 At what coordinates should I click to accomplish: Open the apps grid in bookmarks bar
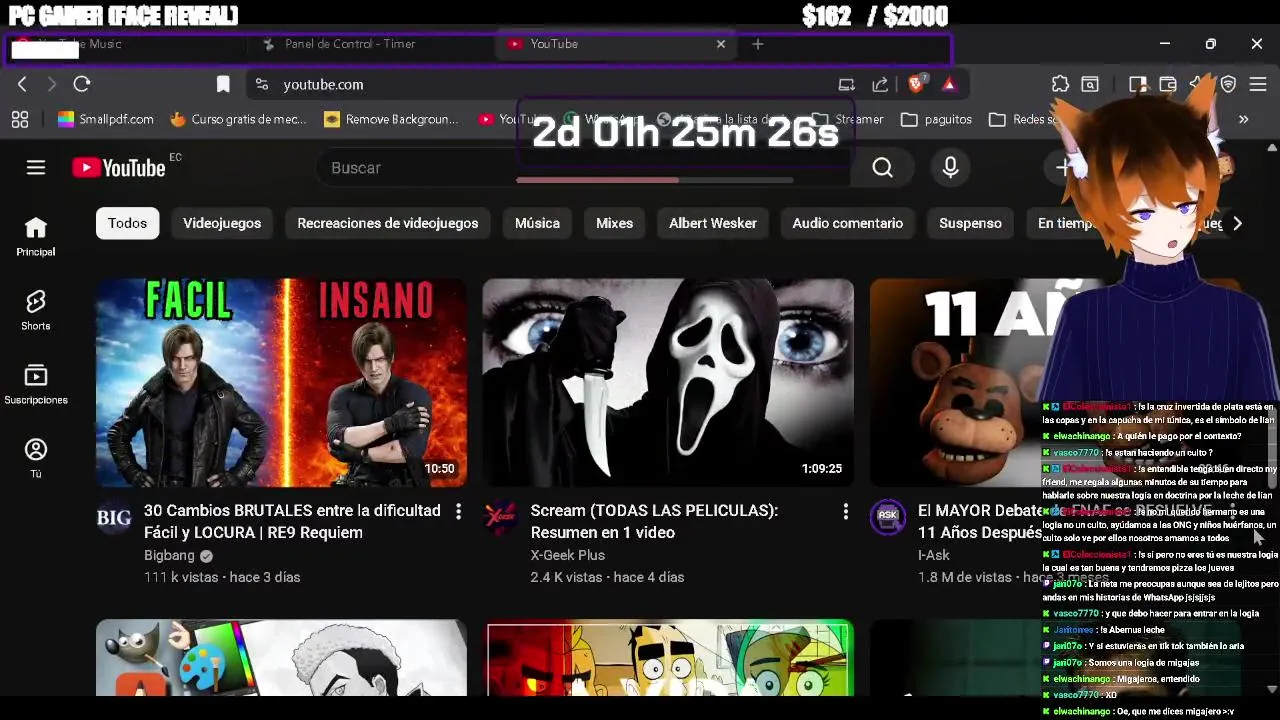(x=20, y=120)
